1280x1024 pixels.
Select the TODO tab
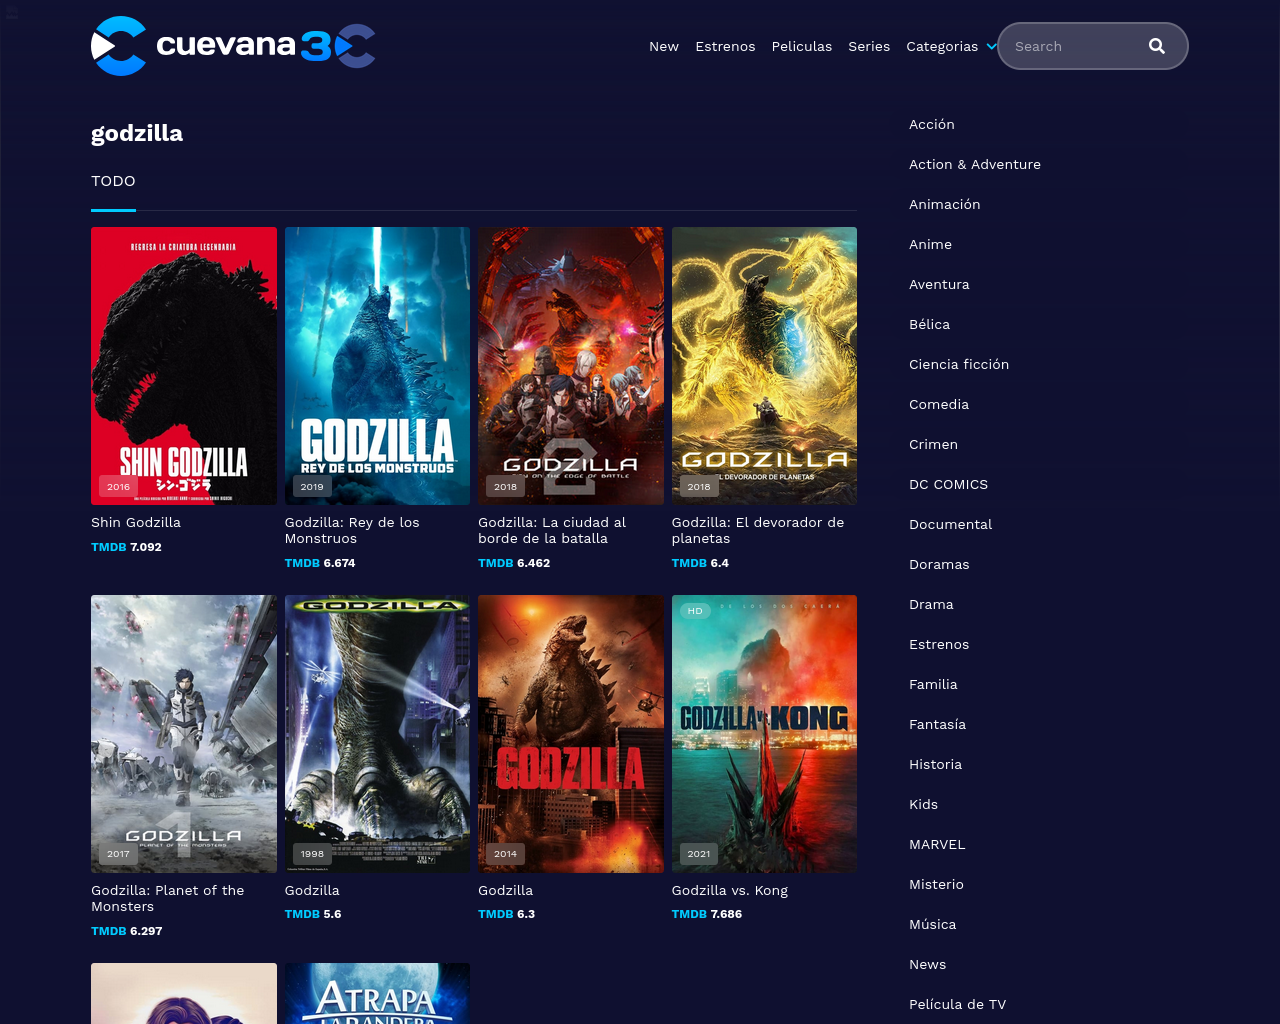point(113,181)
